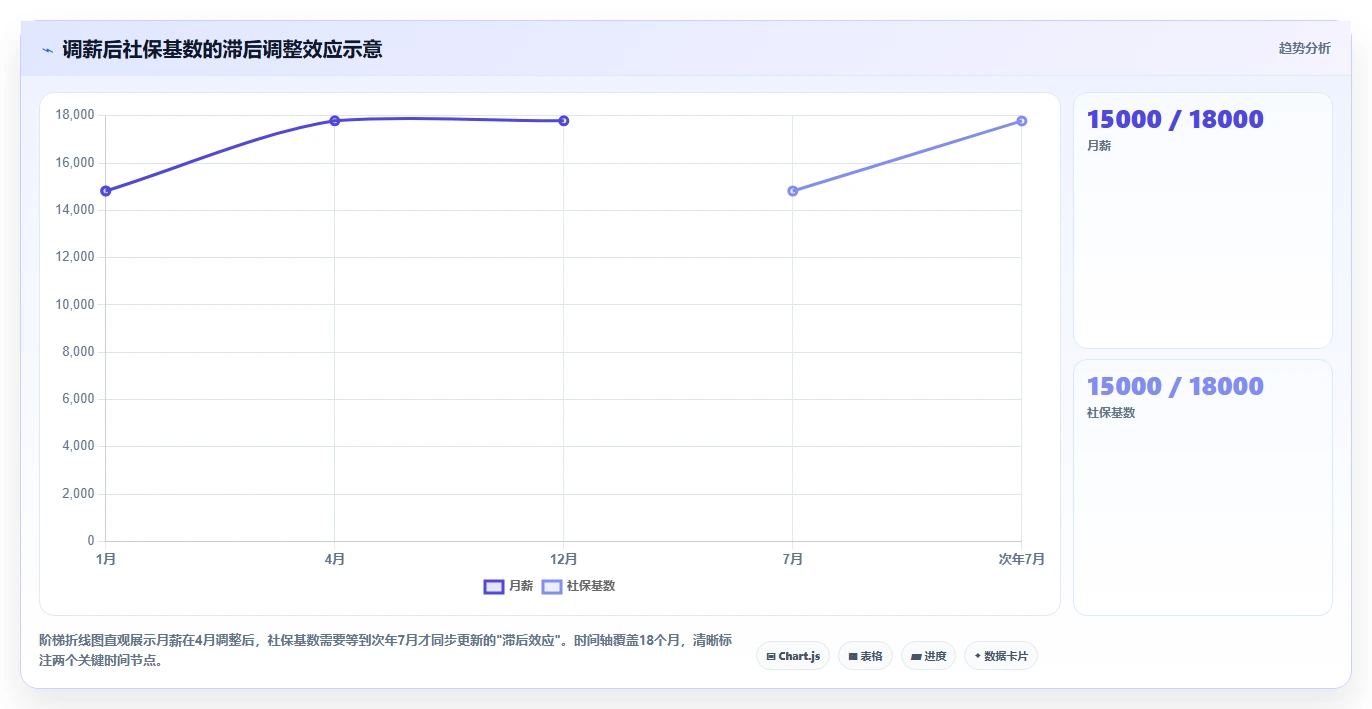Select the 数据卡片 chip
Image resolution: width=1372 pixels, height=709 pixels.
(x=1001, y=656)
